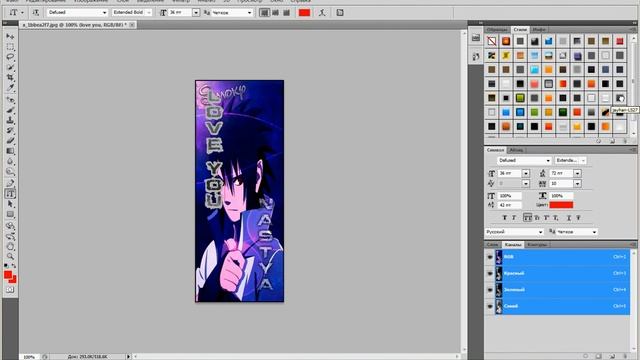Viewport: 640px width, 360px height.
Task: Toggle Faux Bold in Character panel
Action: tap(504, 218)
